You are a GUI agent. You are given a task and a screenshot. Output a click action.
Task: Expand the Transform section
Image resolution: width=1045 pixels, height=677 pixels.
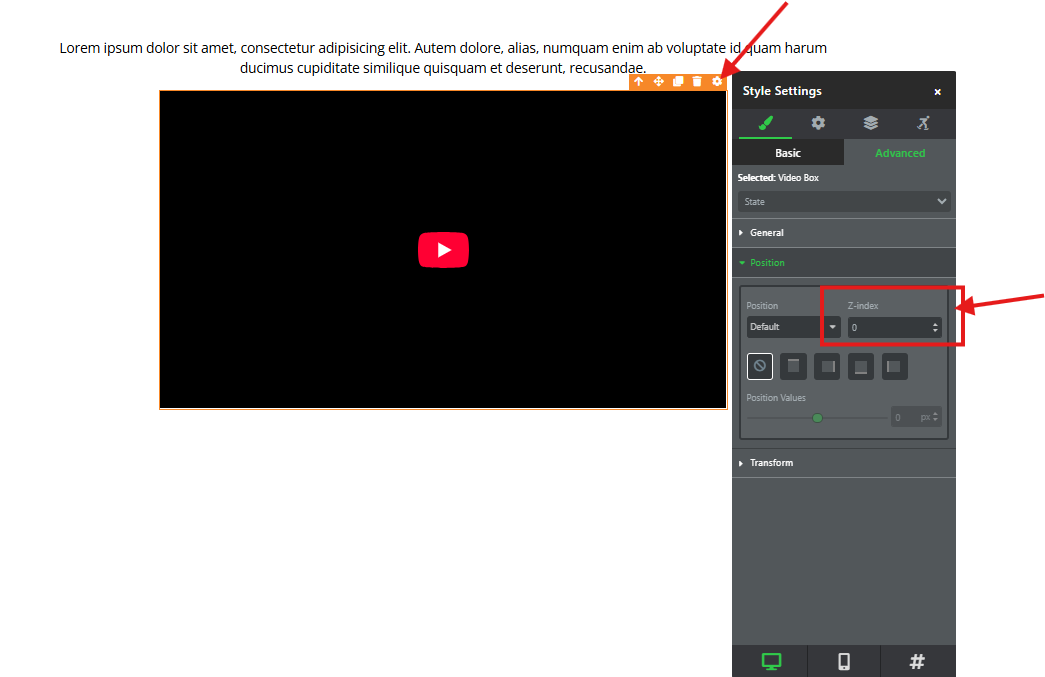844,462
